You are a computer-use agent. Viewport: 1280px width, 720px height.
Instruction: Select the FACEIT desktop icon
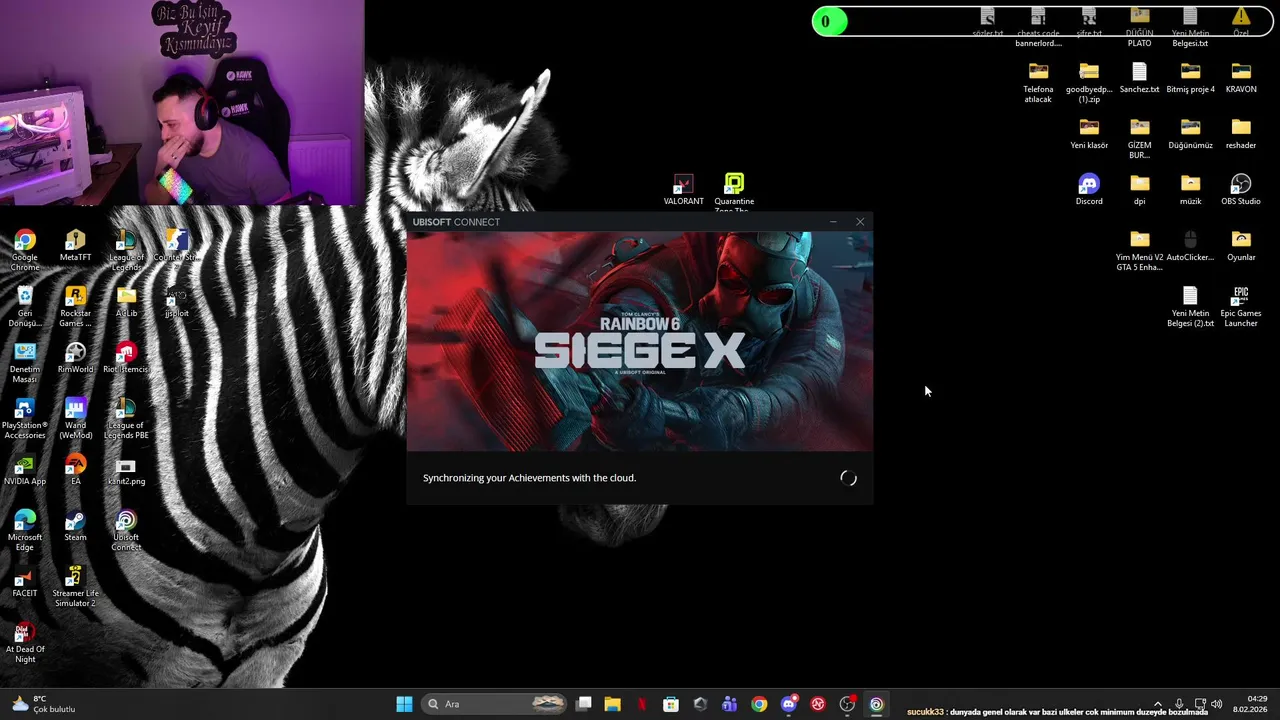click(25, 582)
